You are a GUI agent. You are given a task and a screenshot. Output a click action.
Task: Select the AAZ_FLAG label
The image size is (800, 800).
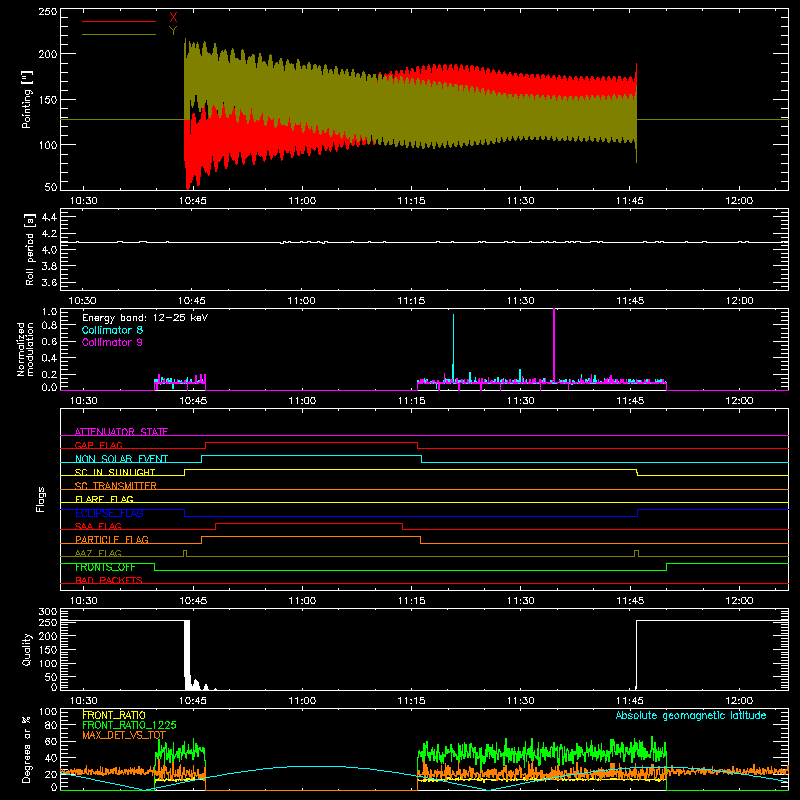(98, 553)
